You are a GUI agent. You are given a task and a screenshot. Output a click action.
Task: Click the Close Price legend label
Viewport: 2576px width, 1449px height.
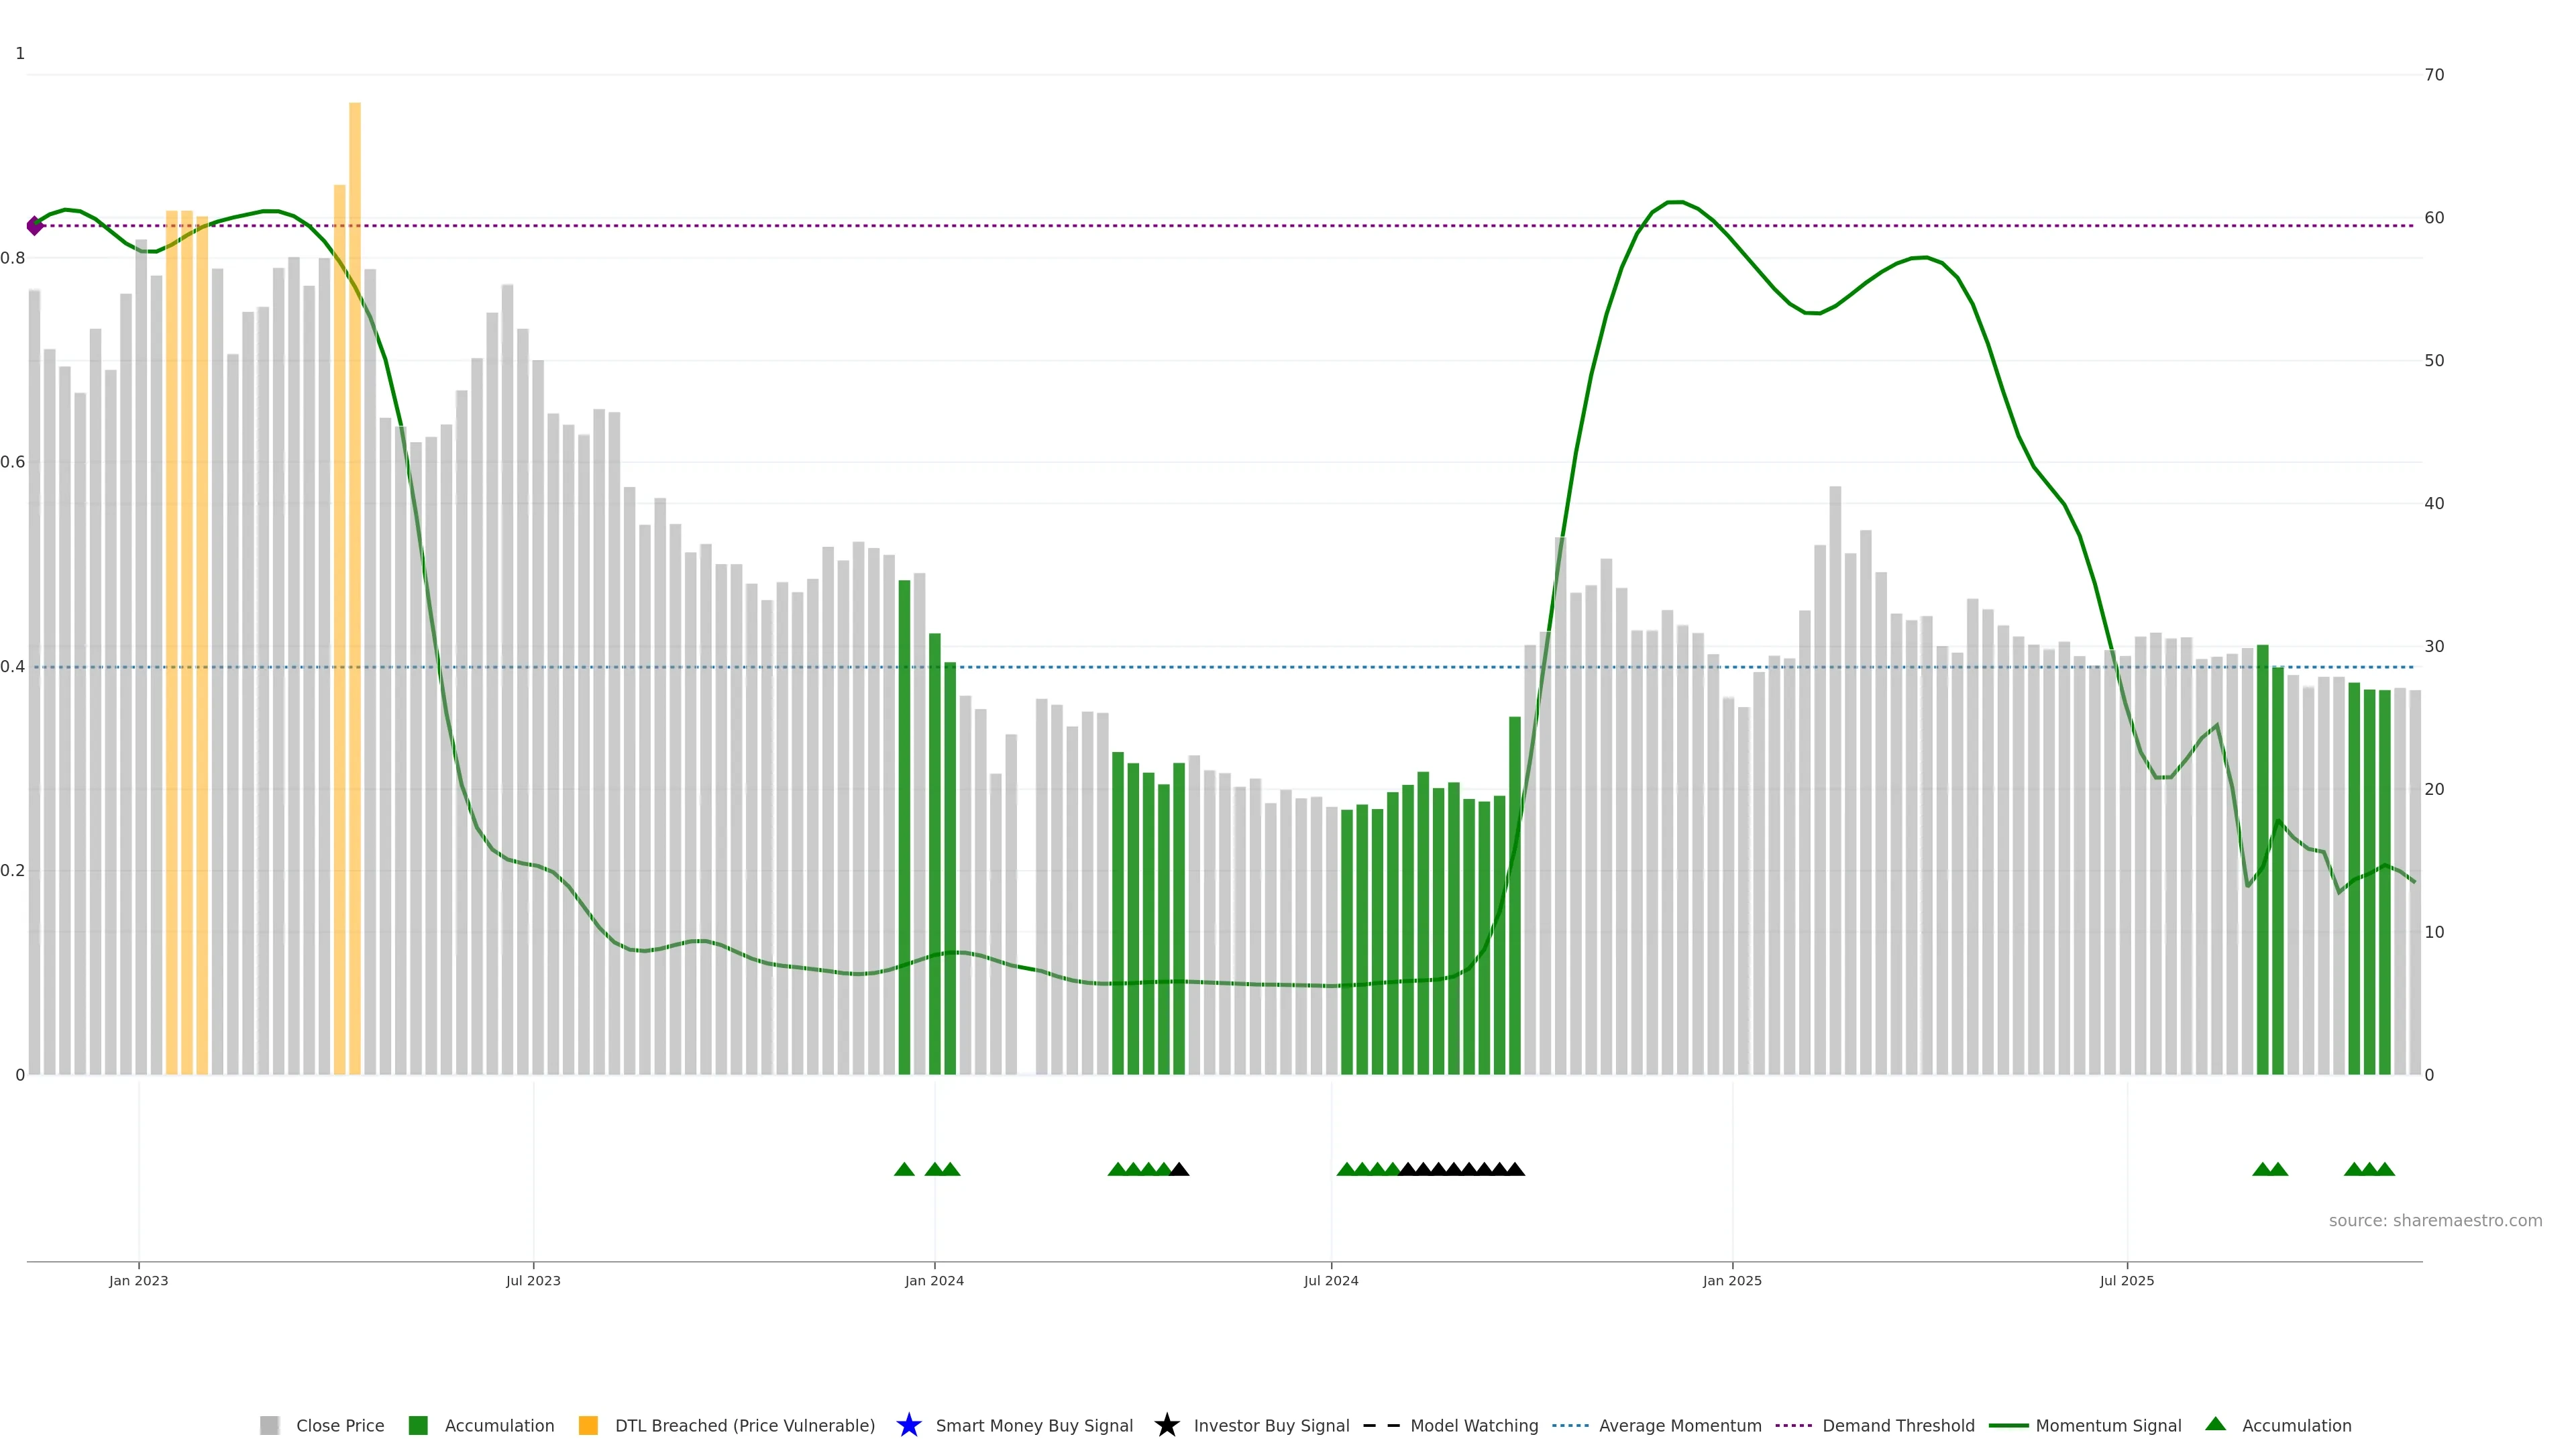(x=340, y=1425)
